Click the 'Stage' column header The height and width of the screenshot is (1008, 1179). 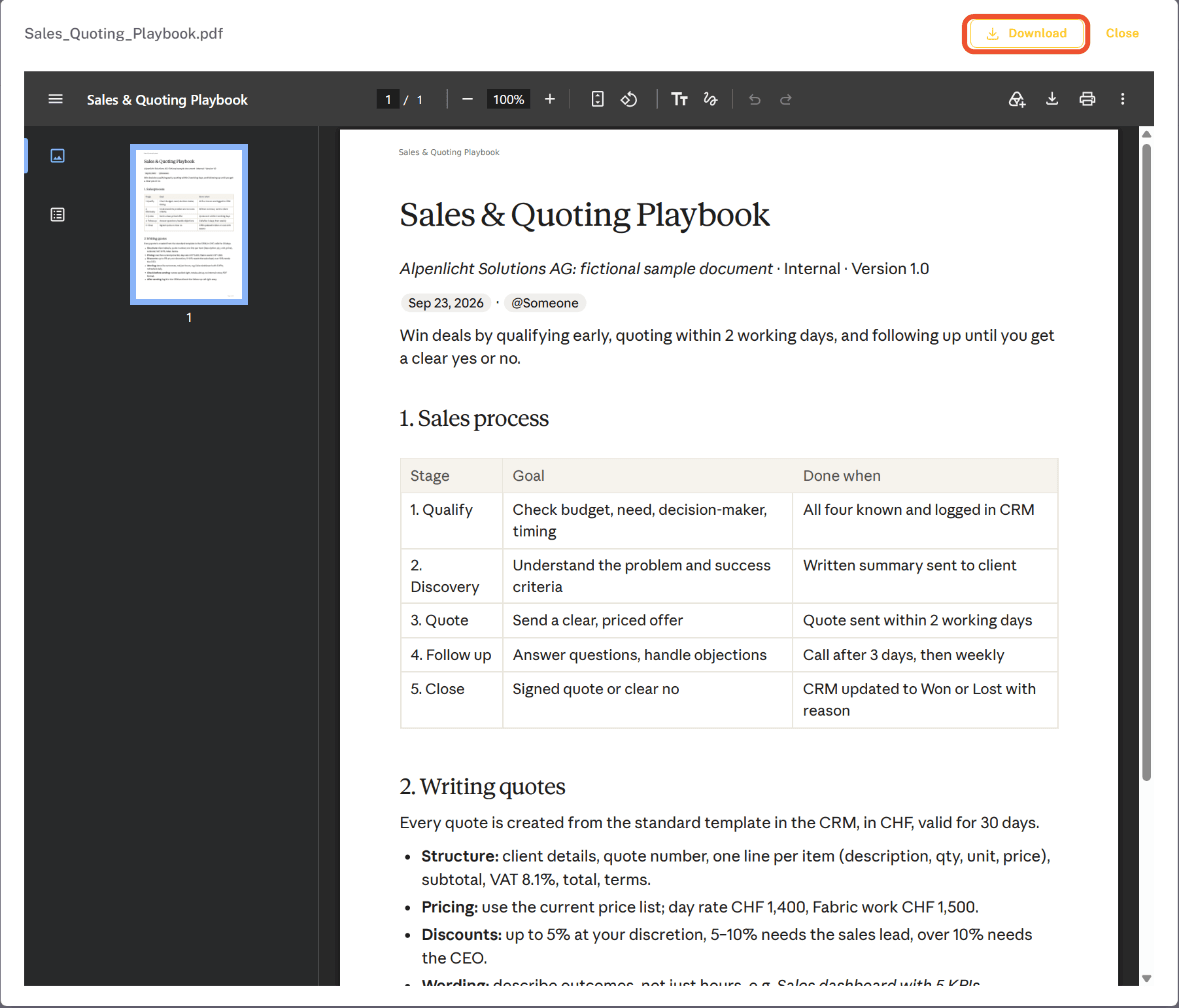[451, 476]
